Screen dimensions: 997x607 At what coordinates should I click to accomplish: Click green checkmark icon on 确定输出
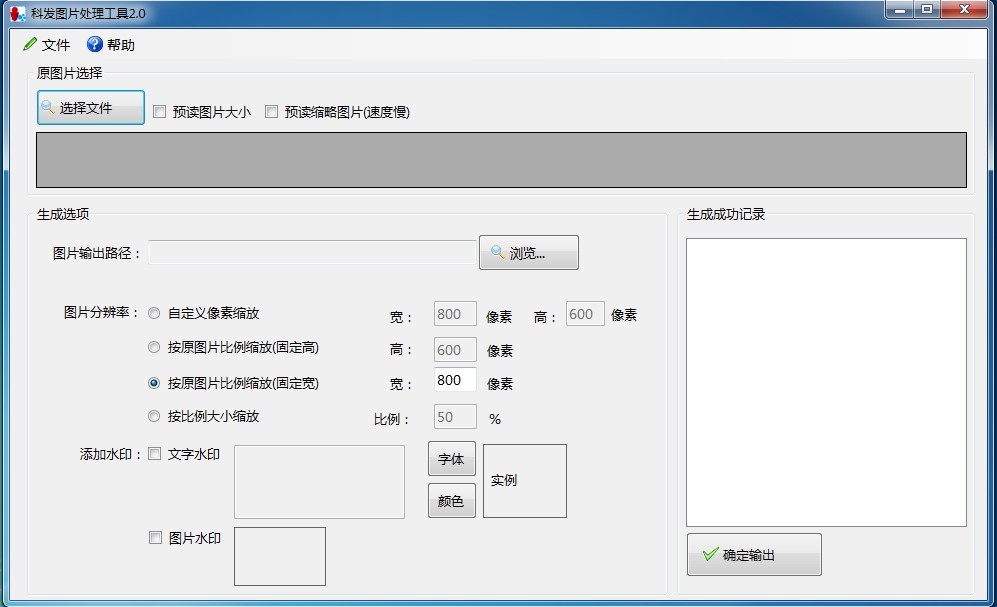click(x=710, y=554)
